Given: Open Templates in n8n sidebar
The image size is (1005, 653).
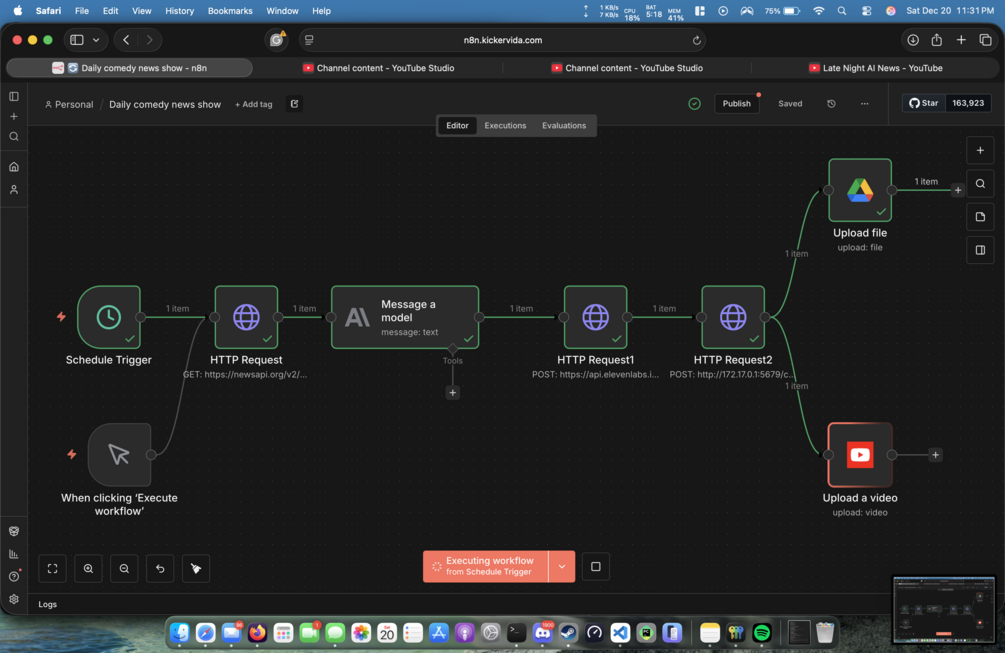Looking at the screenshot, I should [x=14, y=531].
